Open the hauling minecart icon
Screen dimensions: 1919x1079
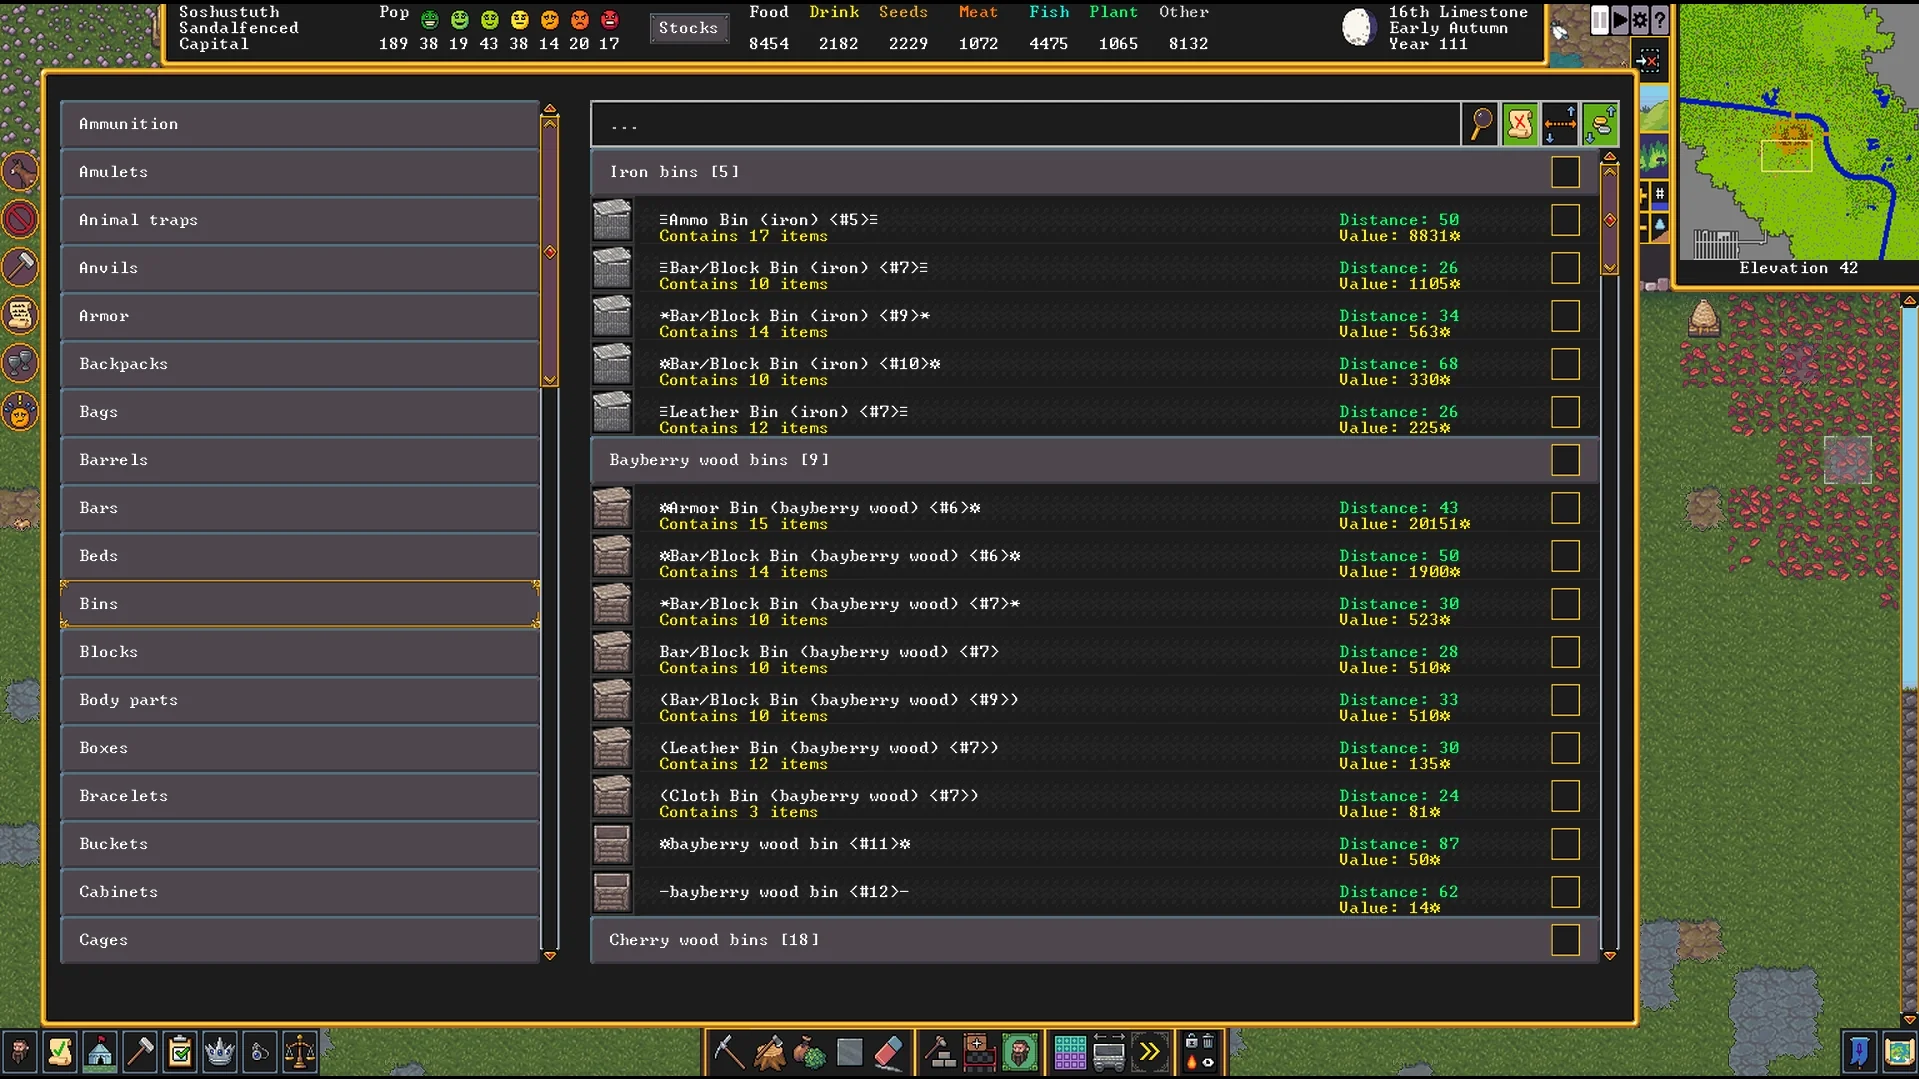click(x=1109, y=1052)
